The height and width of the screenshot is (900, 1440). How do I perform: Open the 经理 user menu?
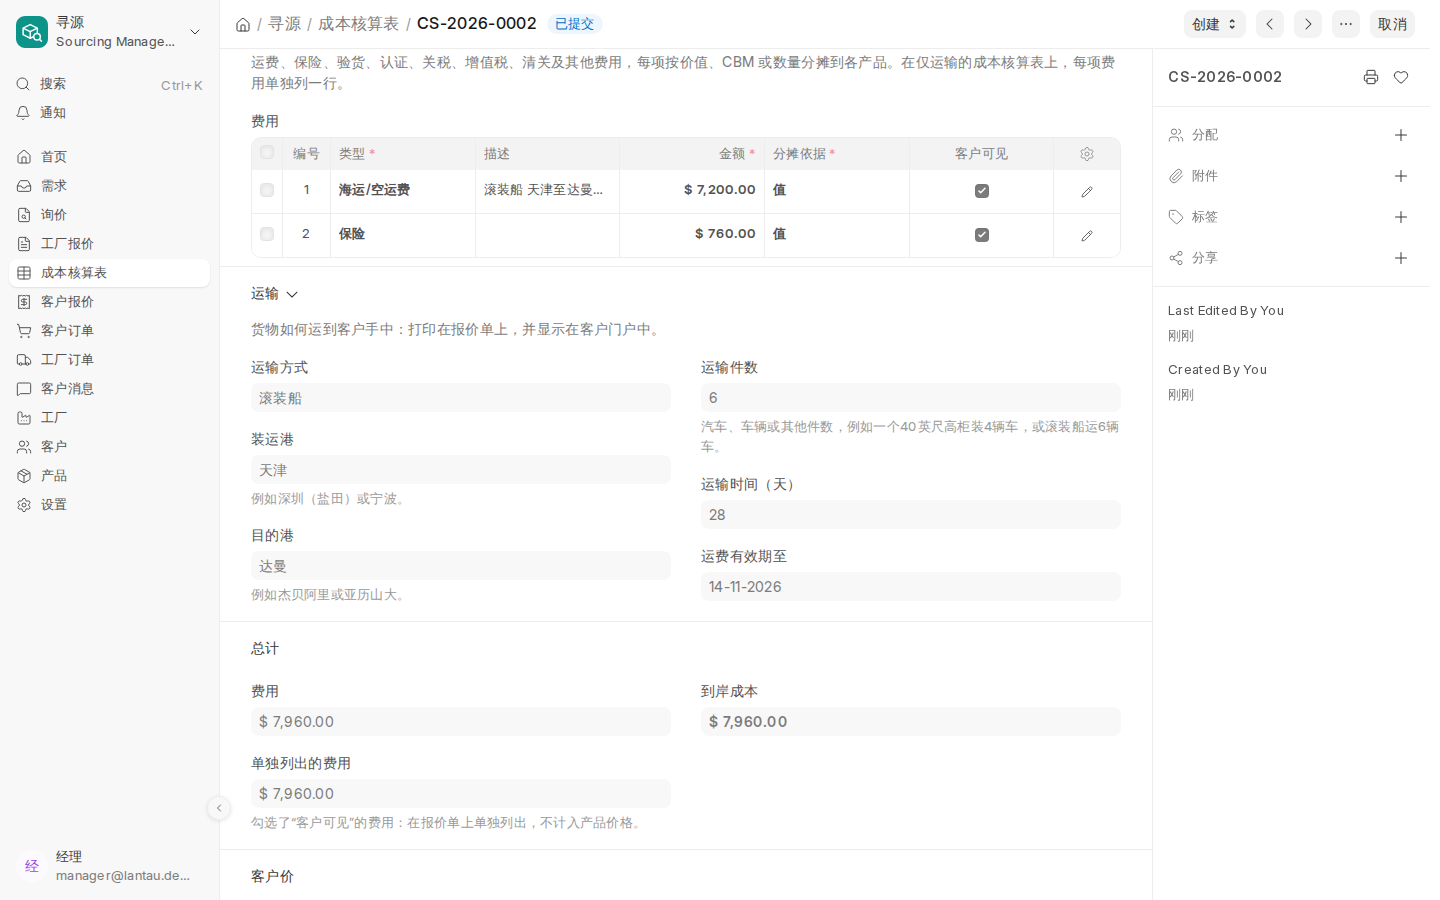coord(109,866)
